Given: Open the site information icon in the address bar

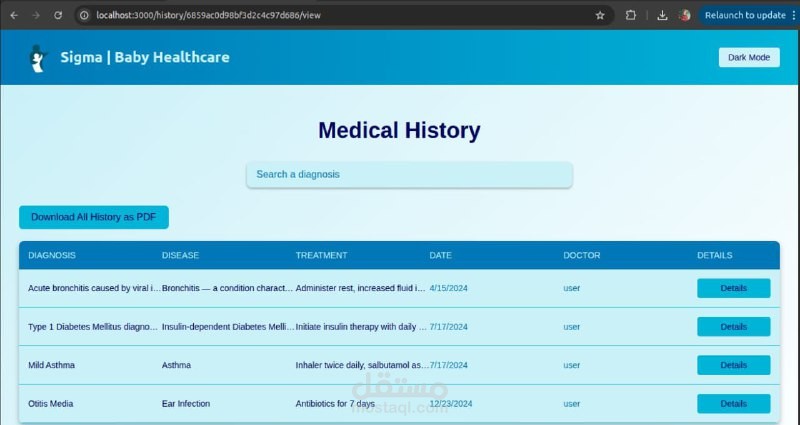Looking at the screenshot, I should pyautogui.click(x=85, y=15).
